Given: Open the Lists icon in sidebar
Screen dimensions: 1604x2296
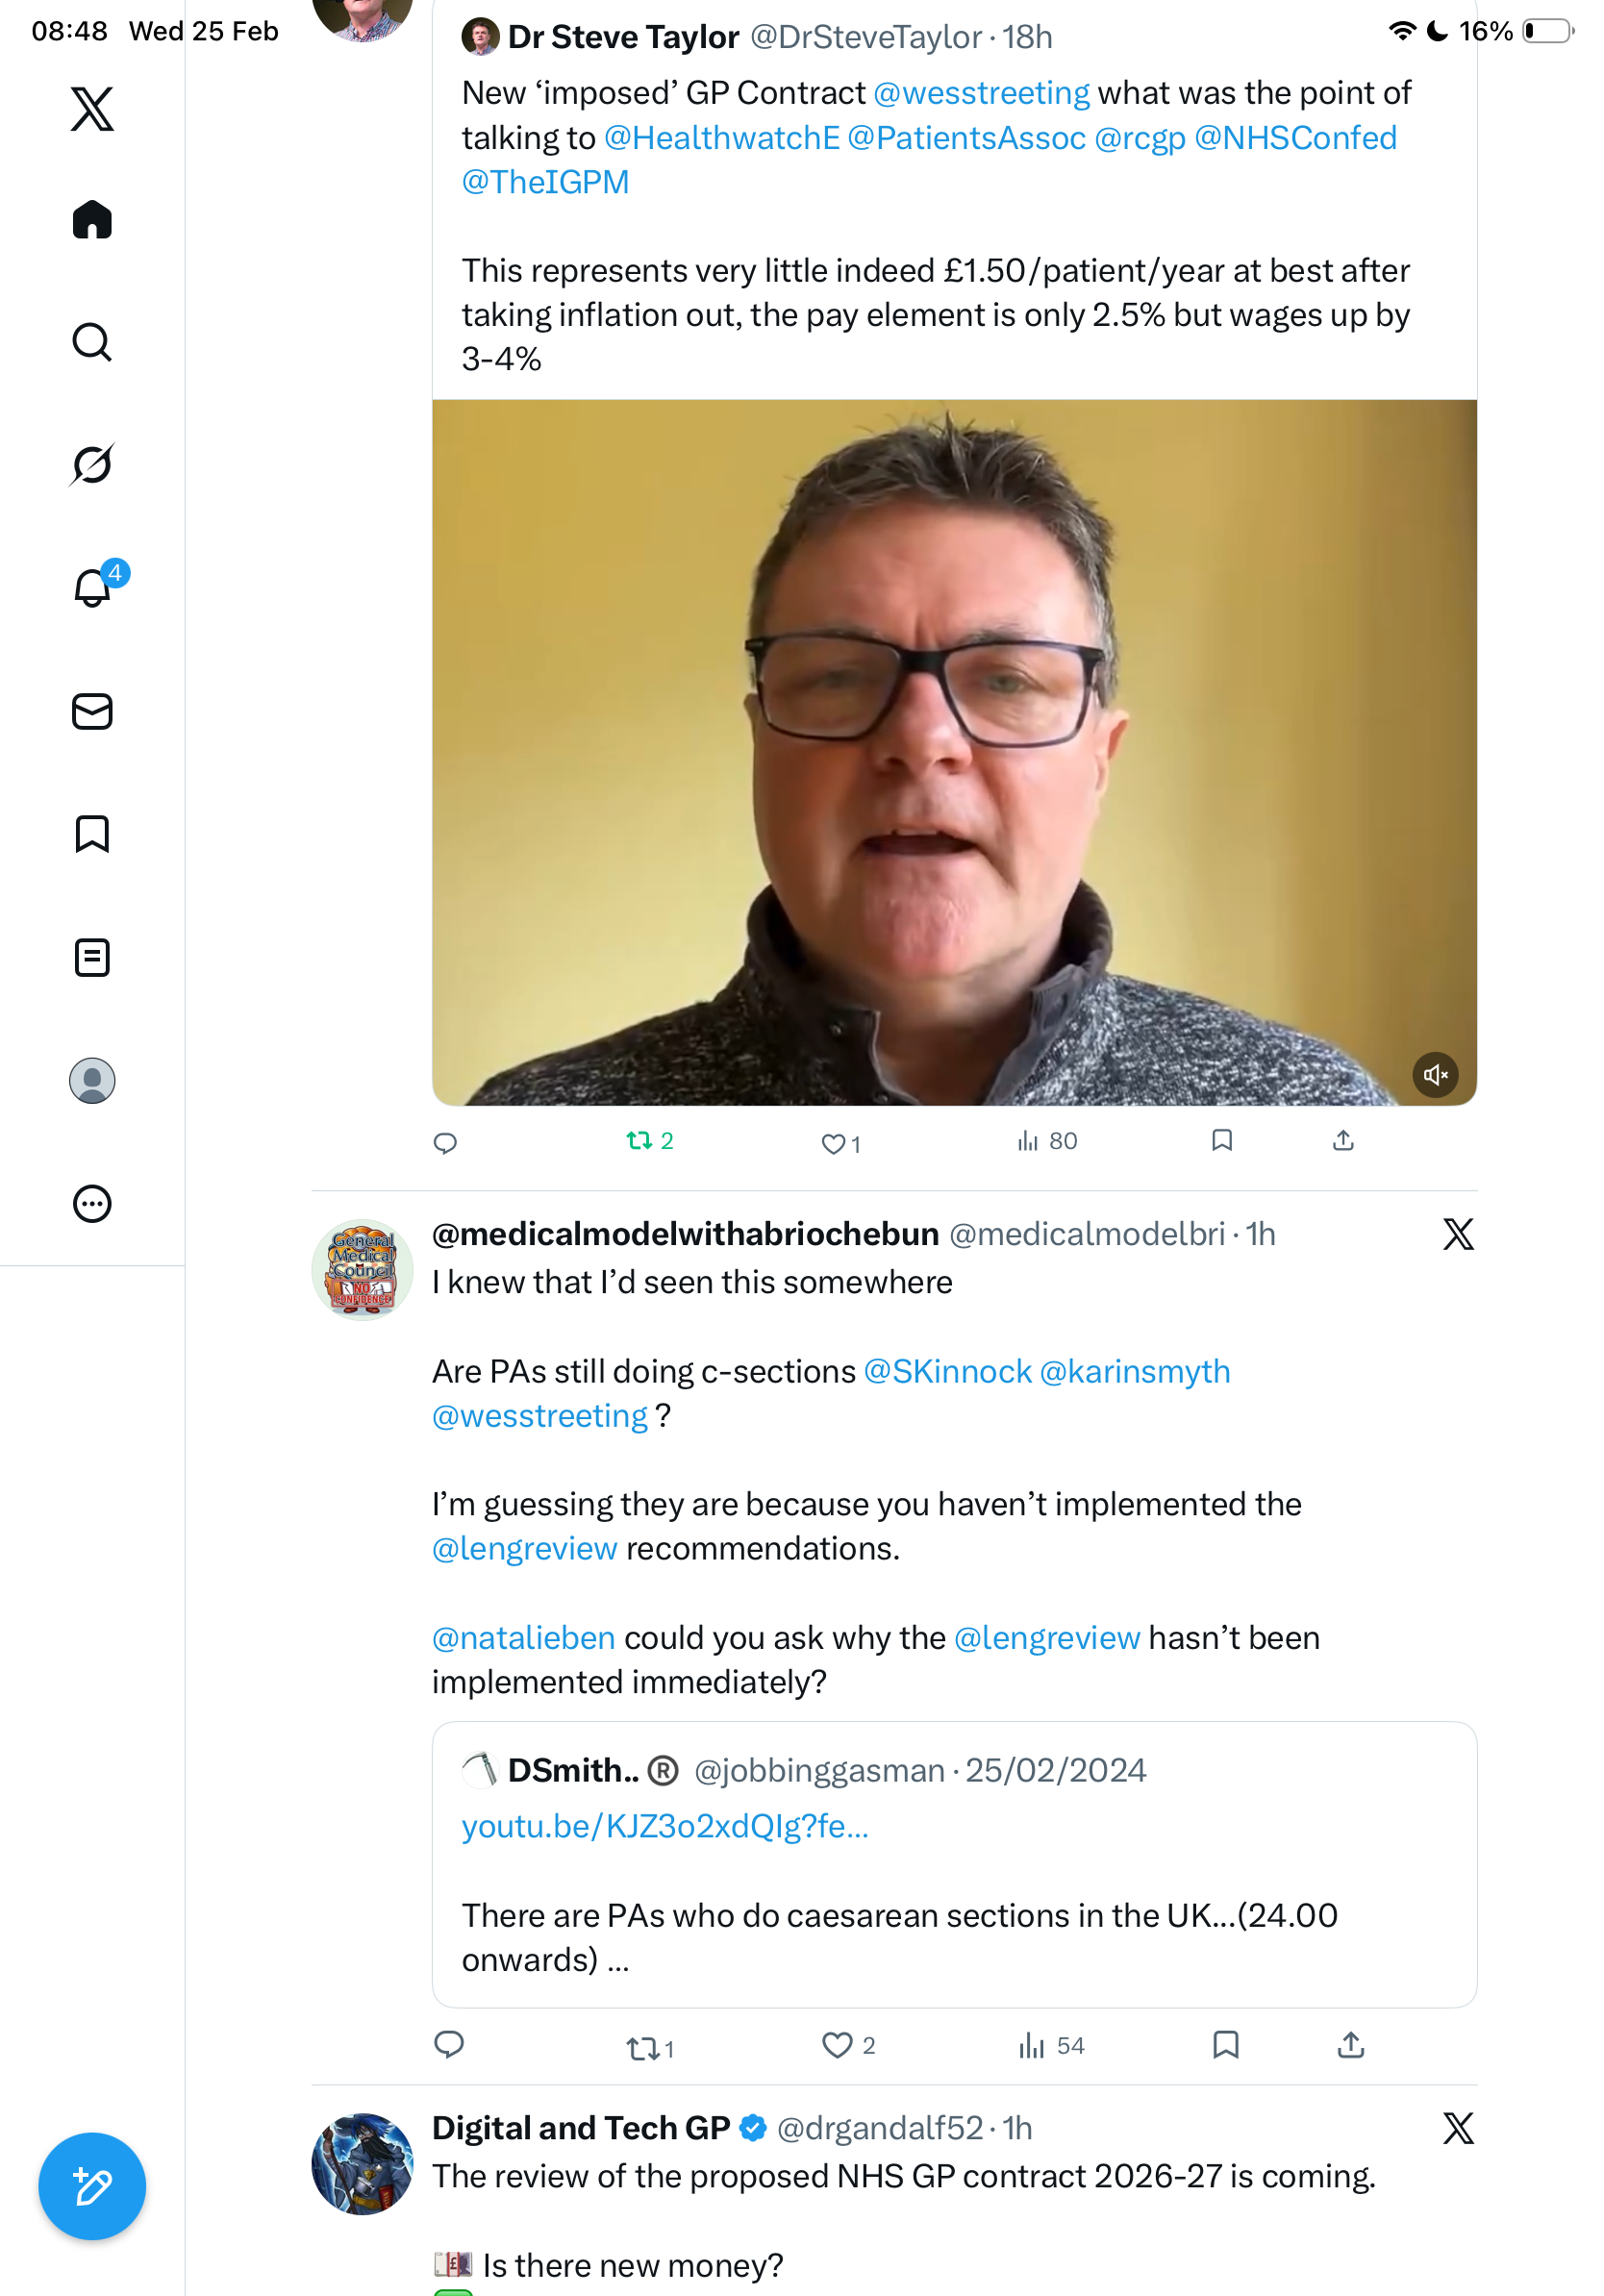Looking at the screenshot, I should pyautogui.click(x=92, y=957).
